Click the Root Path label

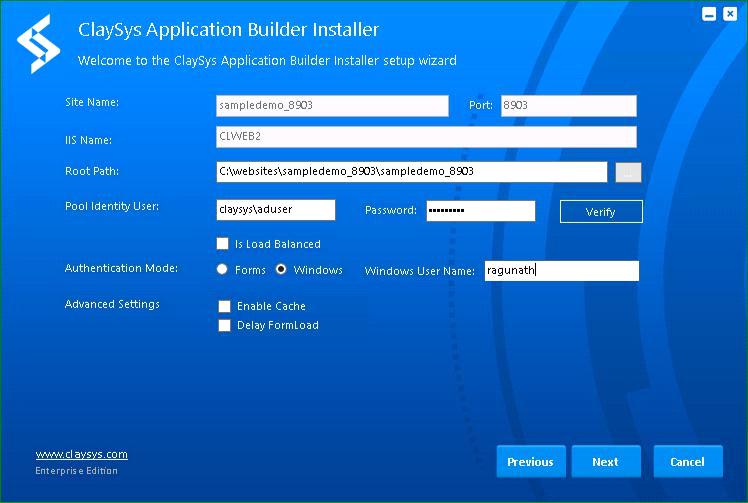click(92, 171)
